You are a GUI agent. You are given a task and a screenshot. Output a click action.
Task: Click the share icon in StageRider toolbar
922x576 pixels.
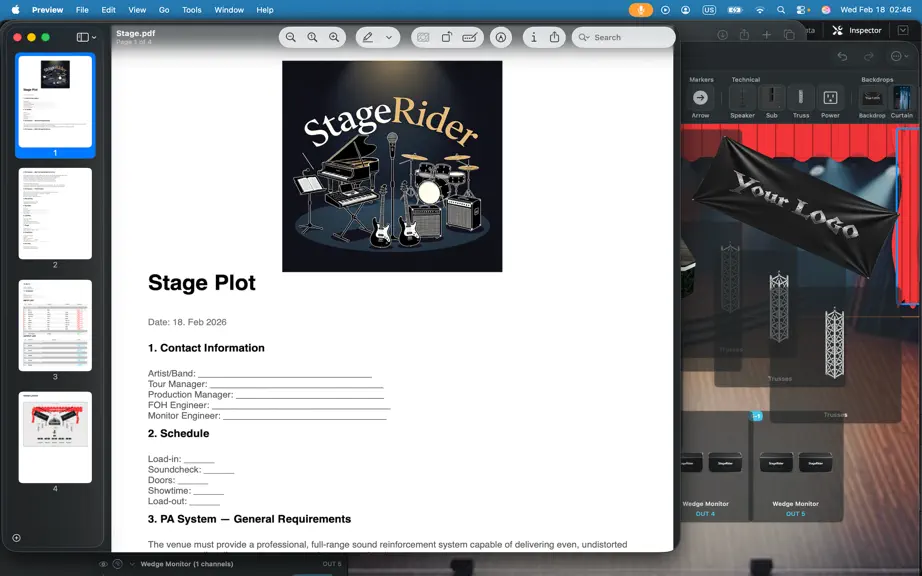[744, 35]
